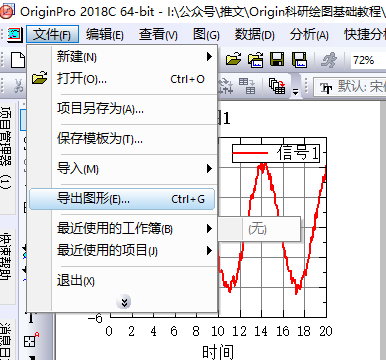The width and height of the screenshot is (386, 360).
Task: Expand the 新建(N) submenu
Action: (122, 57)
